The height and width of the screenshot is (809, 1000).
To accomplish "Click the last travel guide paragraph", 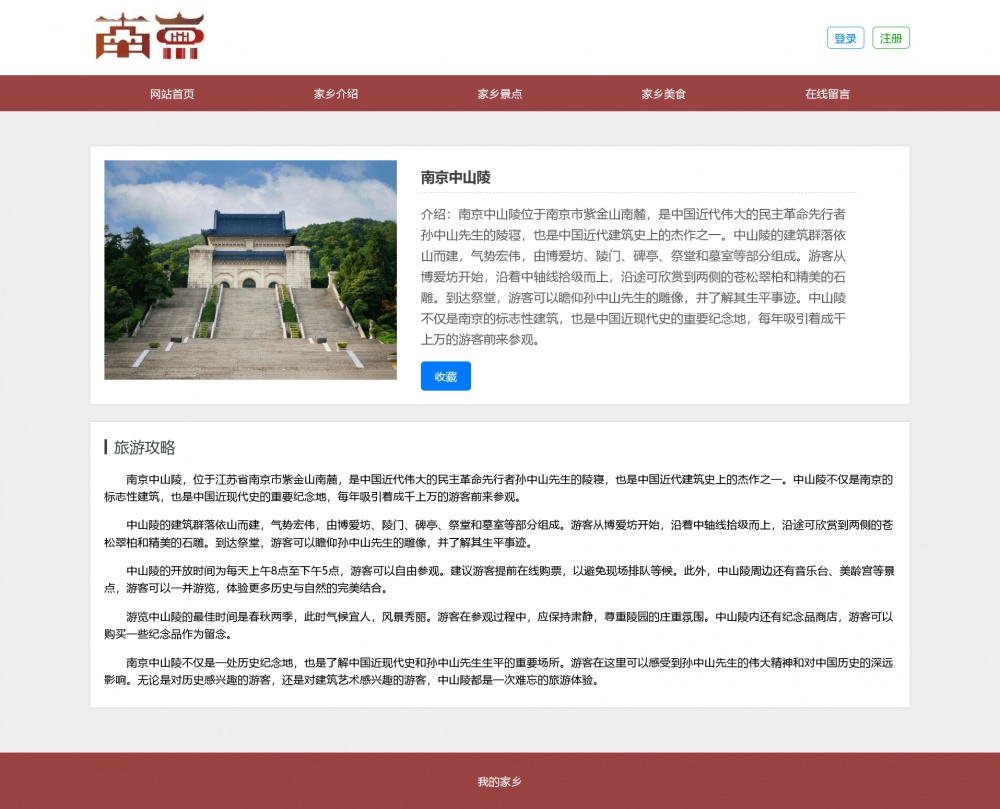I will coord(500,671).
